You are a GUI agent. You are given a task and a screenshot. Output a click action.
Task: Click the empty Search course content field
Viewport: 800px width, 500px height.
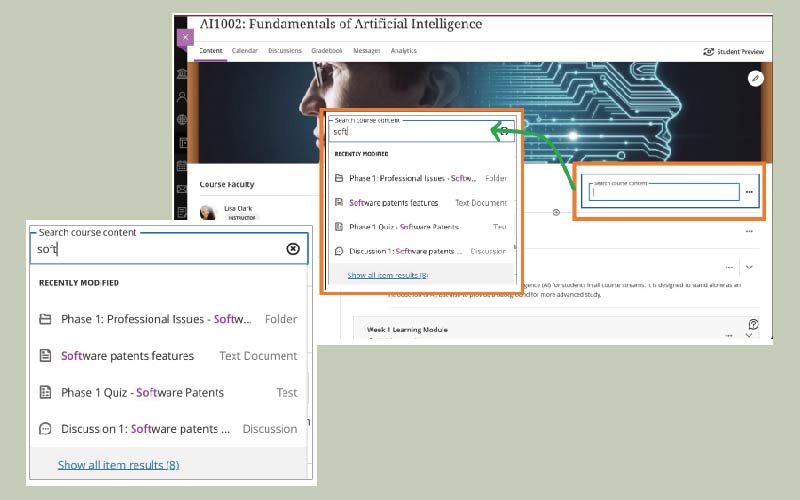pos(664,193)
